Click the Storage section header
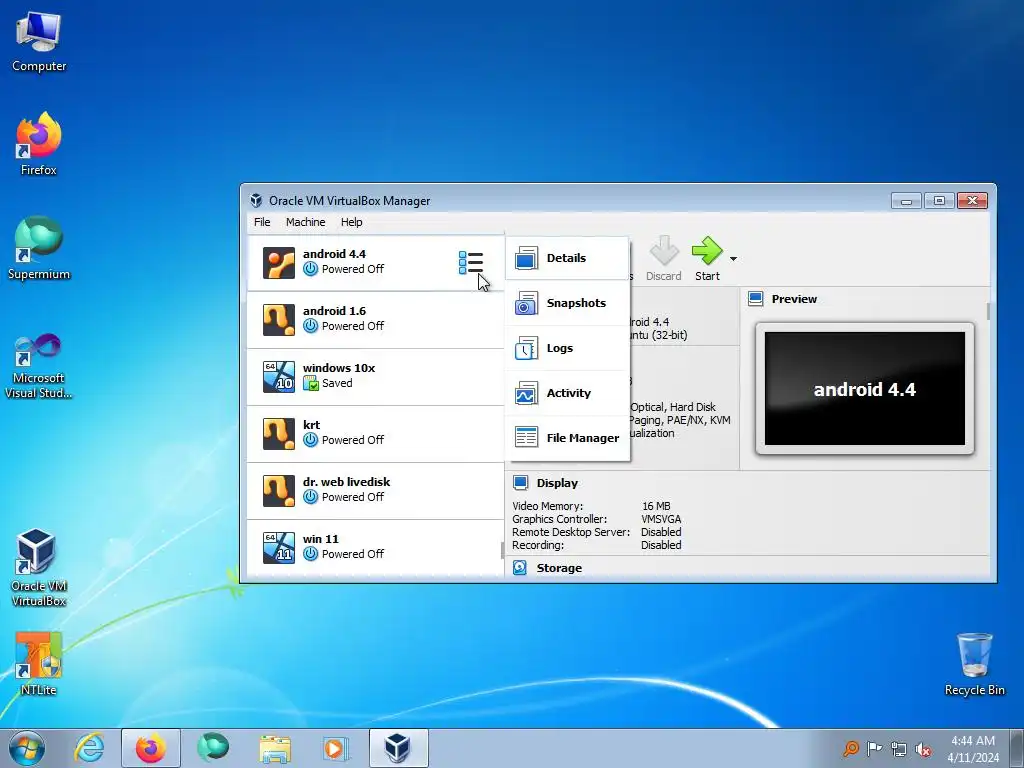Screen dimensions: 1024x768 pos(559,568)
